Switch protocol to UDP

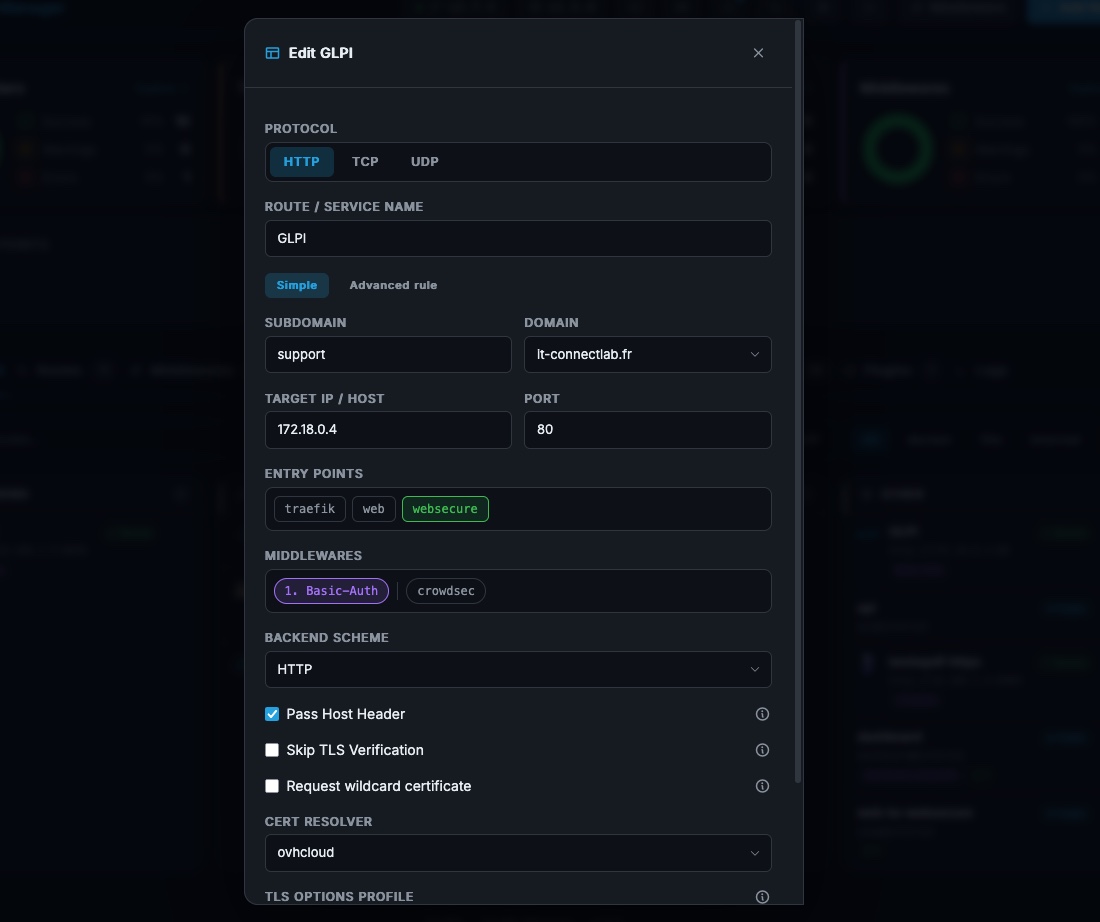[x=424, y=161]
